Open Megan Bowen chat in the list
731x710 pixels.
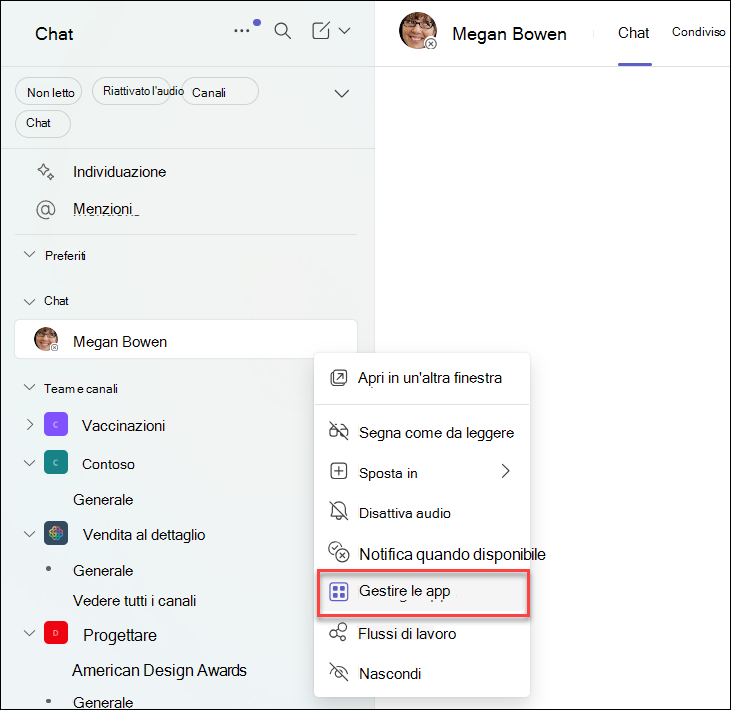click(186, 340)
